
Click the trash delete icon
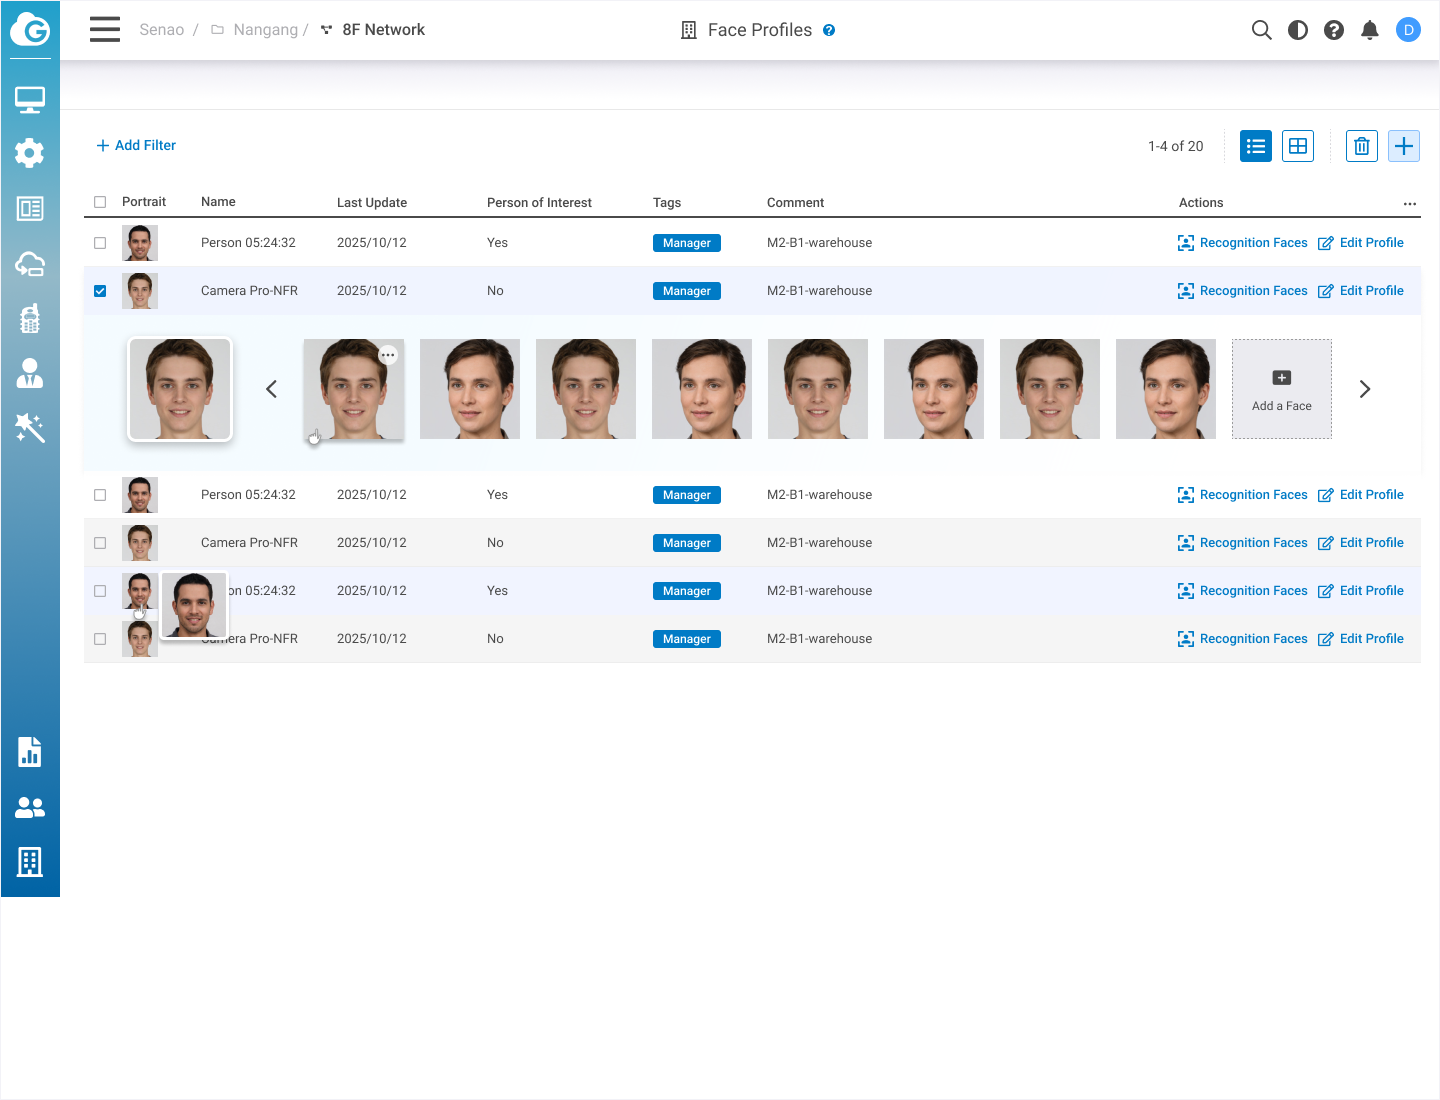1361,146
